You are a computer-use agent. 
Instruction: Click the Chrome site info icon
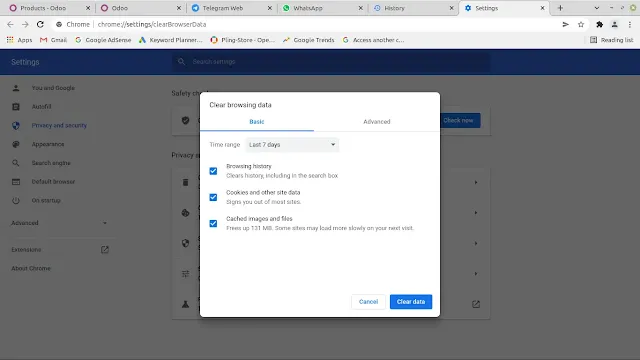click(59, 24)
